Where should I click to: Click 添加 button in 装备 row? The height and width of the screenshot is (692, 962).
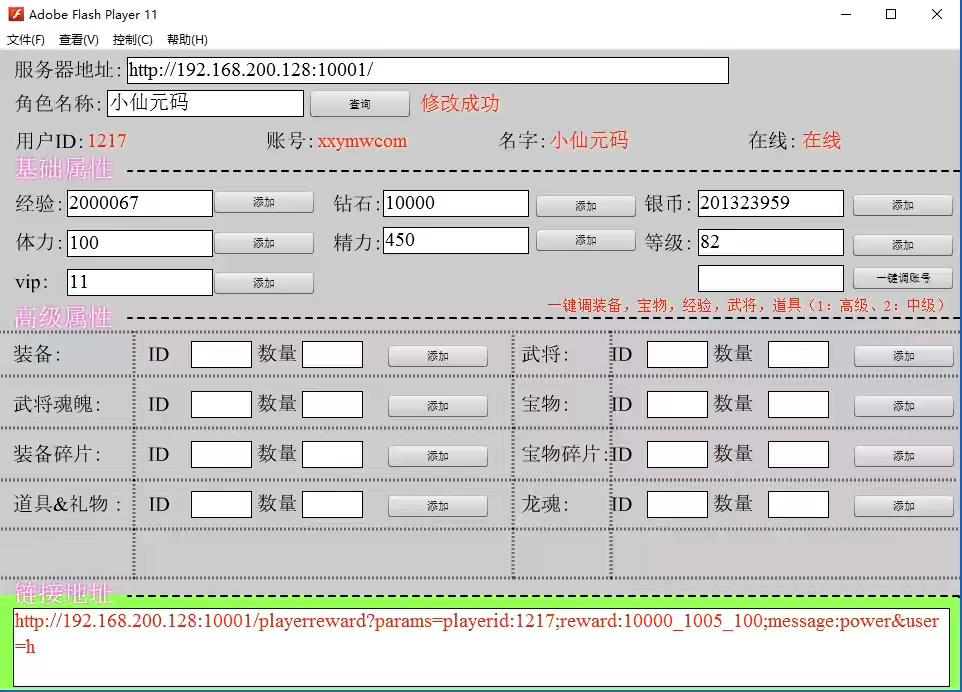(x=438, y=356)
